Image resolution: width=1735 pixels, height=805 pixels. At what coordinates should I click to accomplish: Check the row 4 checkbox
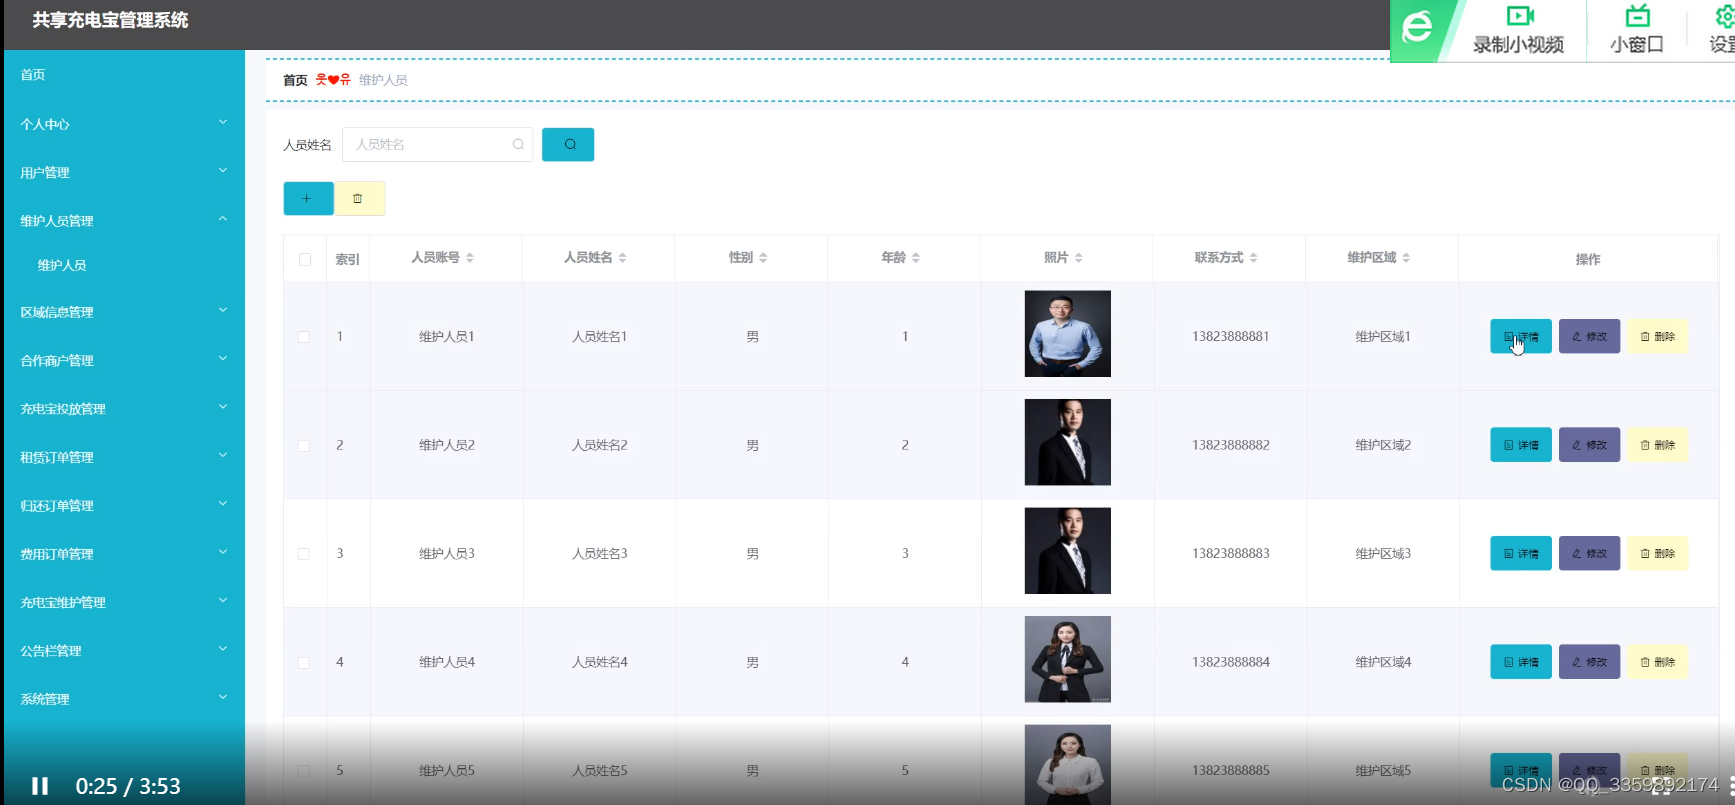304,663
